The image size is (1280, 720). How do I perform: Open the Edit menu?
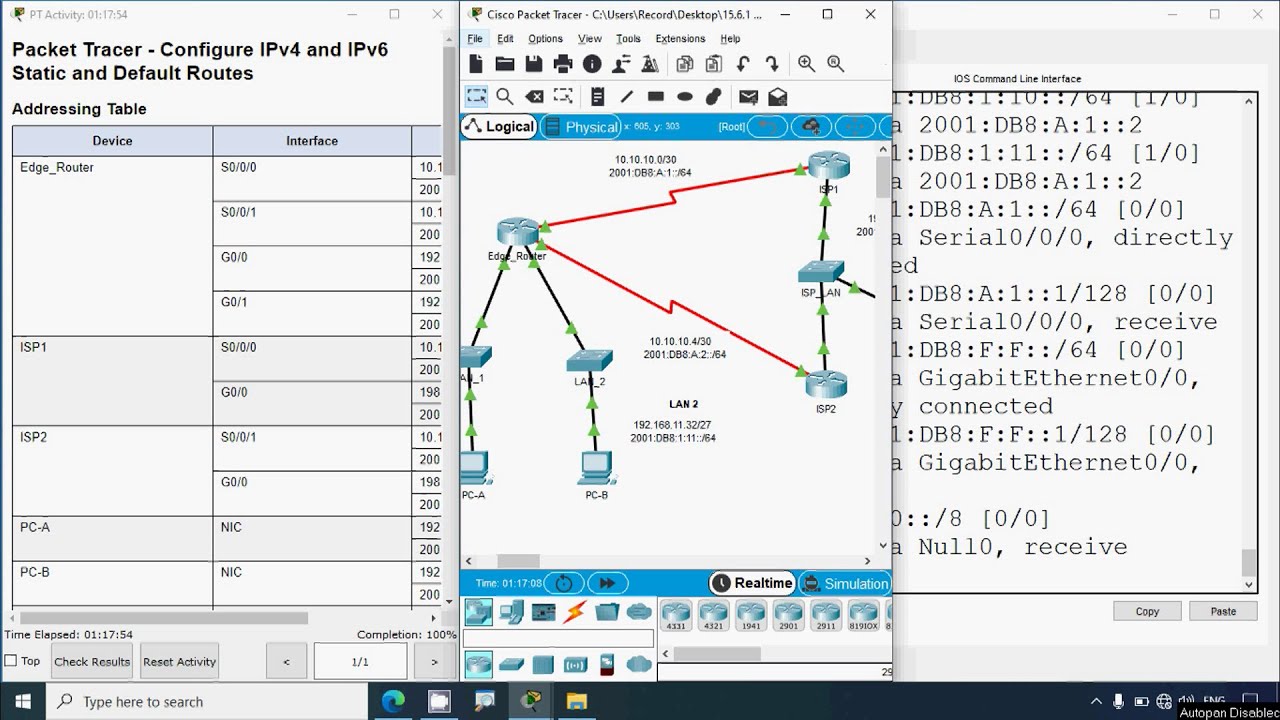point(505,39)
